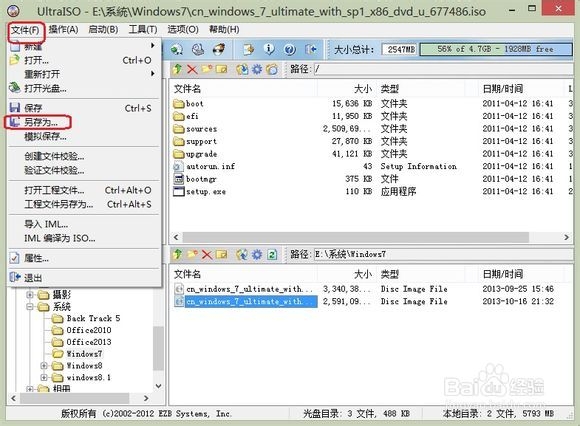Image resolution: width=580 pixels, height=426 pixels.
Task: Click red X delete in local panel toolbar
Action: click(206, 254)
